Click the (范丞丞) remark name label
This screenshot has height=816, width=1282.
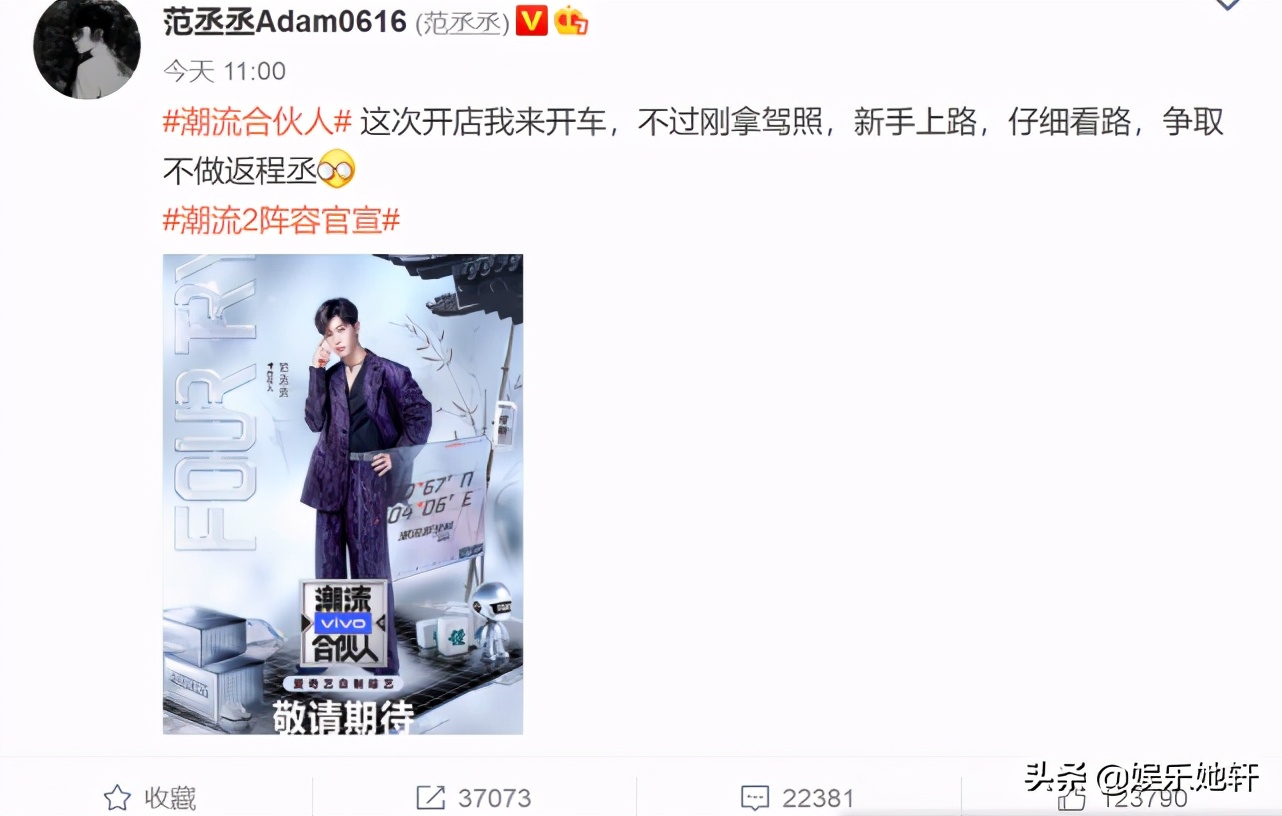point(462,22)
